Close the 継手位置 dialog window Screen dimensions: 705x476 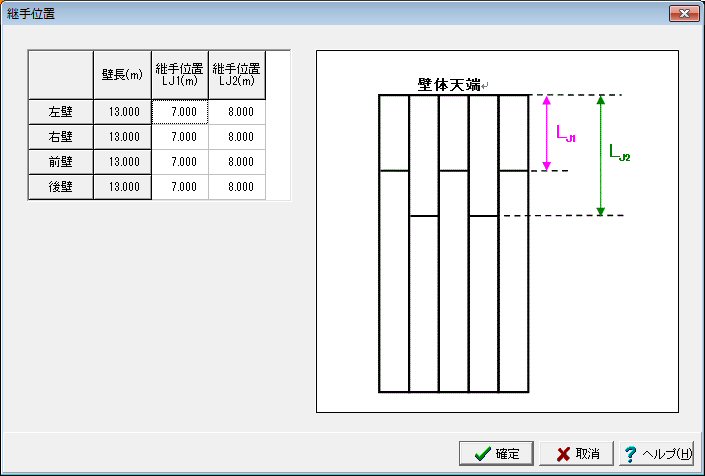click(684, 13)
